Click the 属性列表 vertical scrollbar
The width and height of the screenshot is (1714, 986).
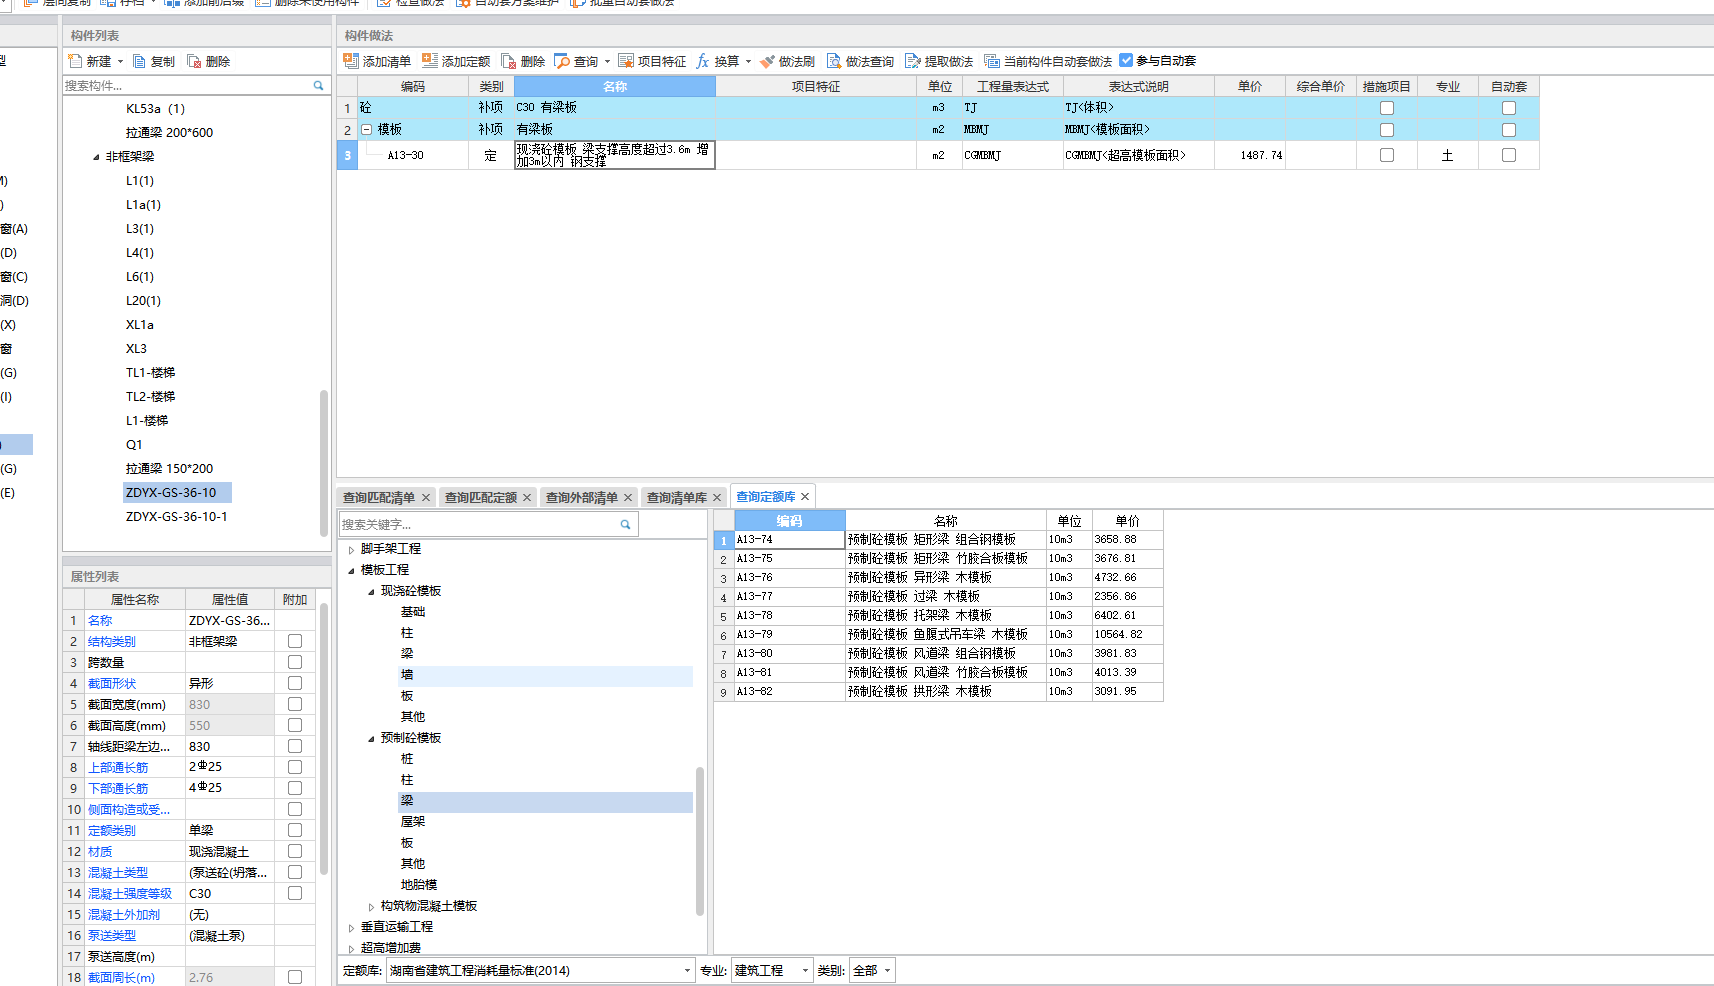coord(324,740)
